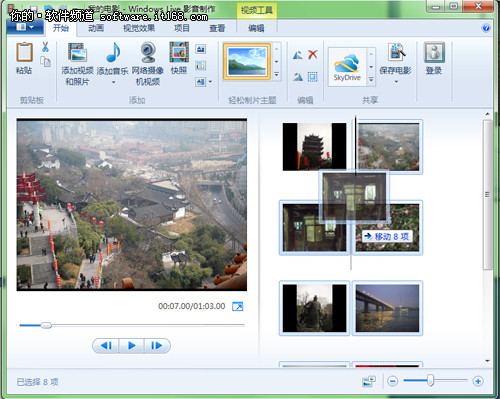Click the Save movie (保存电影) icon
This screenshot has height=399, width=500.
tap(396, 53)
